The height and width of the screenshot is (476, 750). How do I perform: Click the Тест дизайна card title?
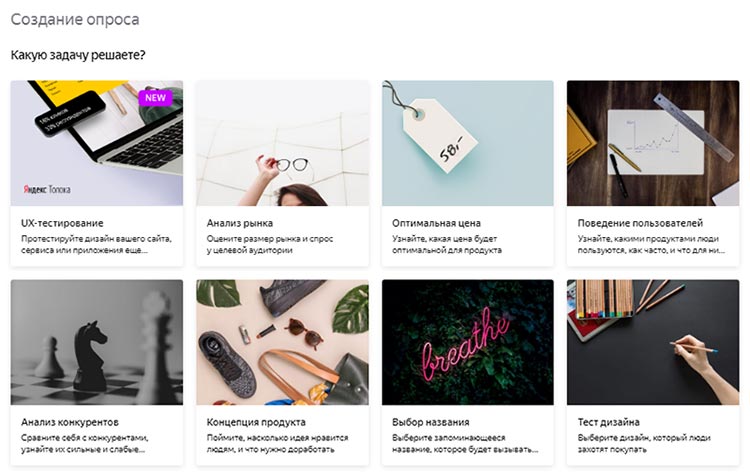tap(608, 422)
